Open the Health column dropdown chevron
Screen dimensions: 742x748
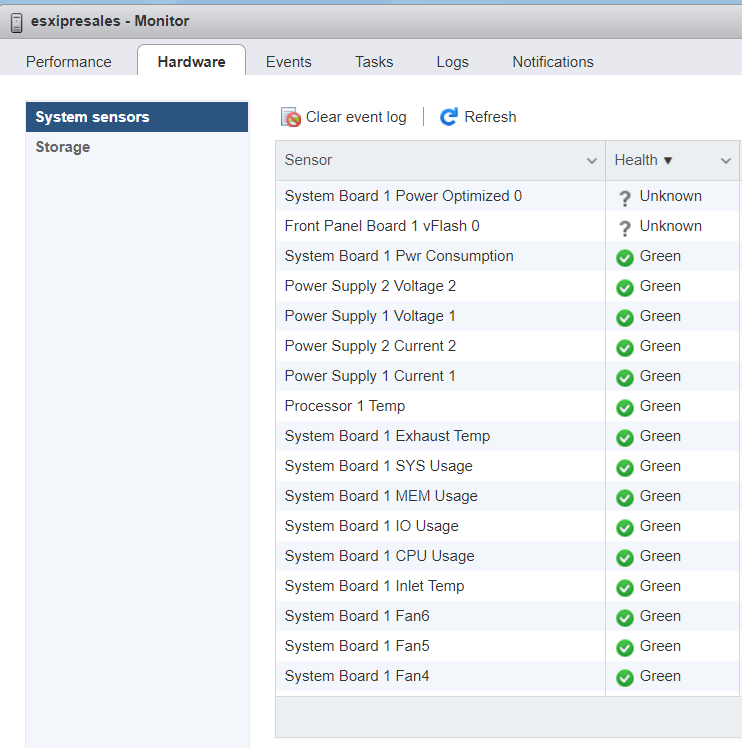(725, 161)
